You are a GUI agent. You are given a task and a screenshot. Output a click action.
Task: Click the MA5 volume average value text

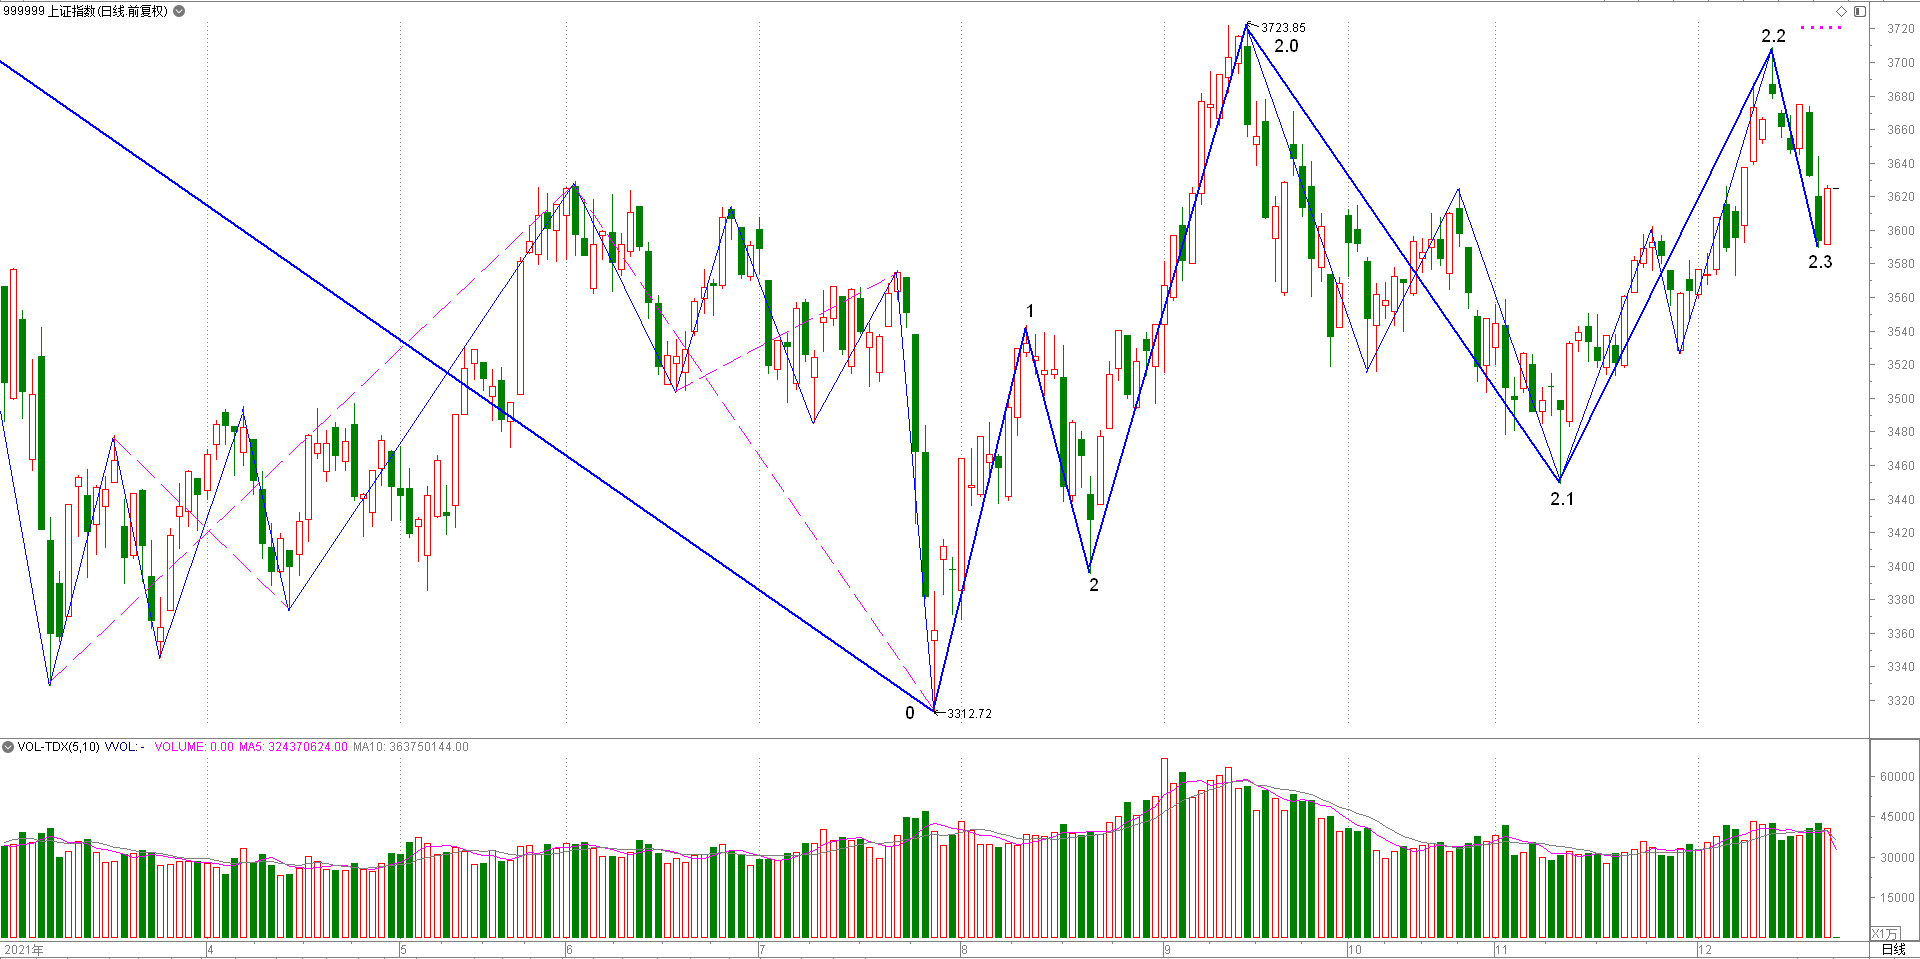tap(293, 747)
